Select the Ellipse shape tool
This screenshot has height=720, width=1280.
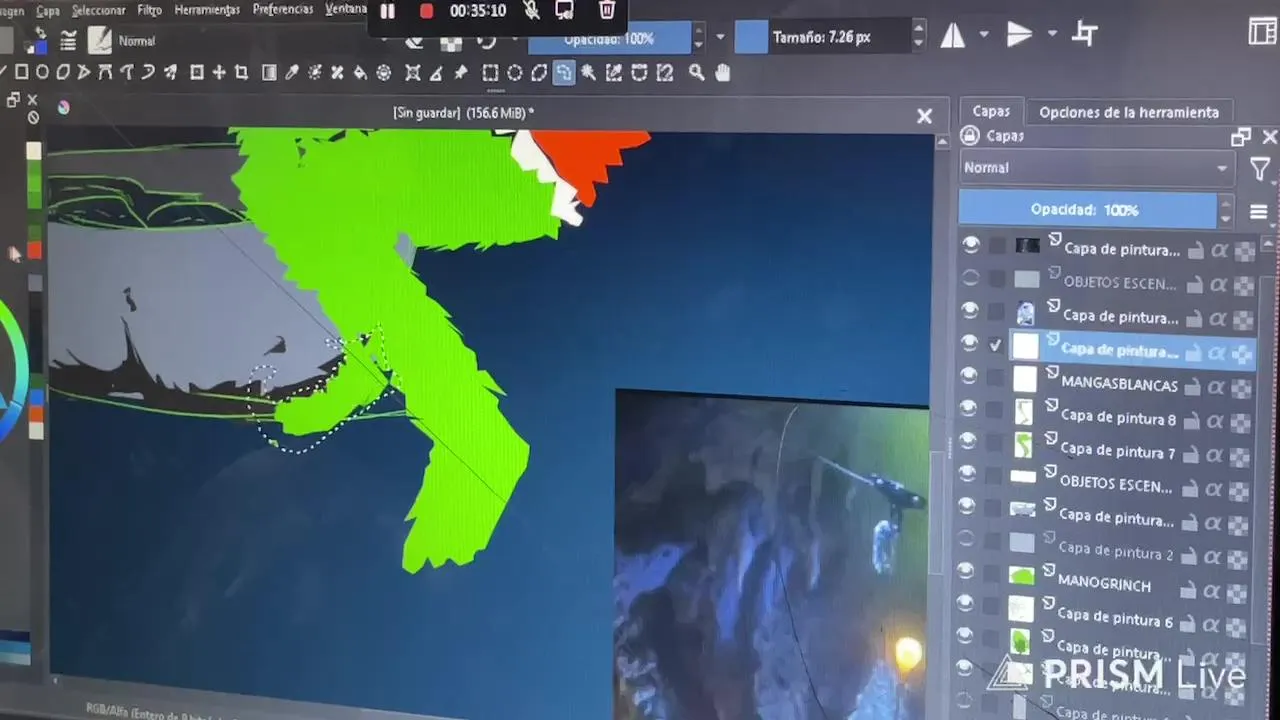[x=42, y=72]
